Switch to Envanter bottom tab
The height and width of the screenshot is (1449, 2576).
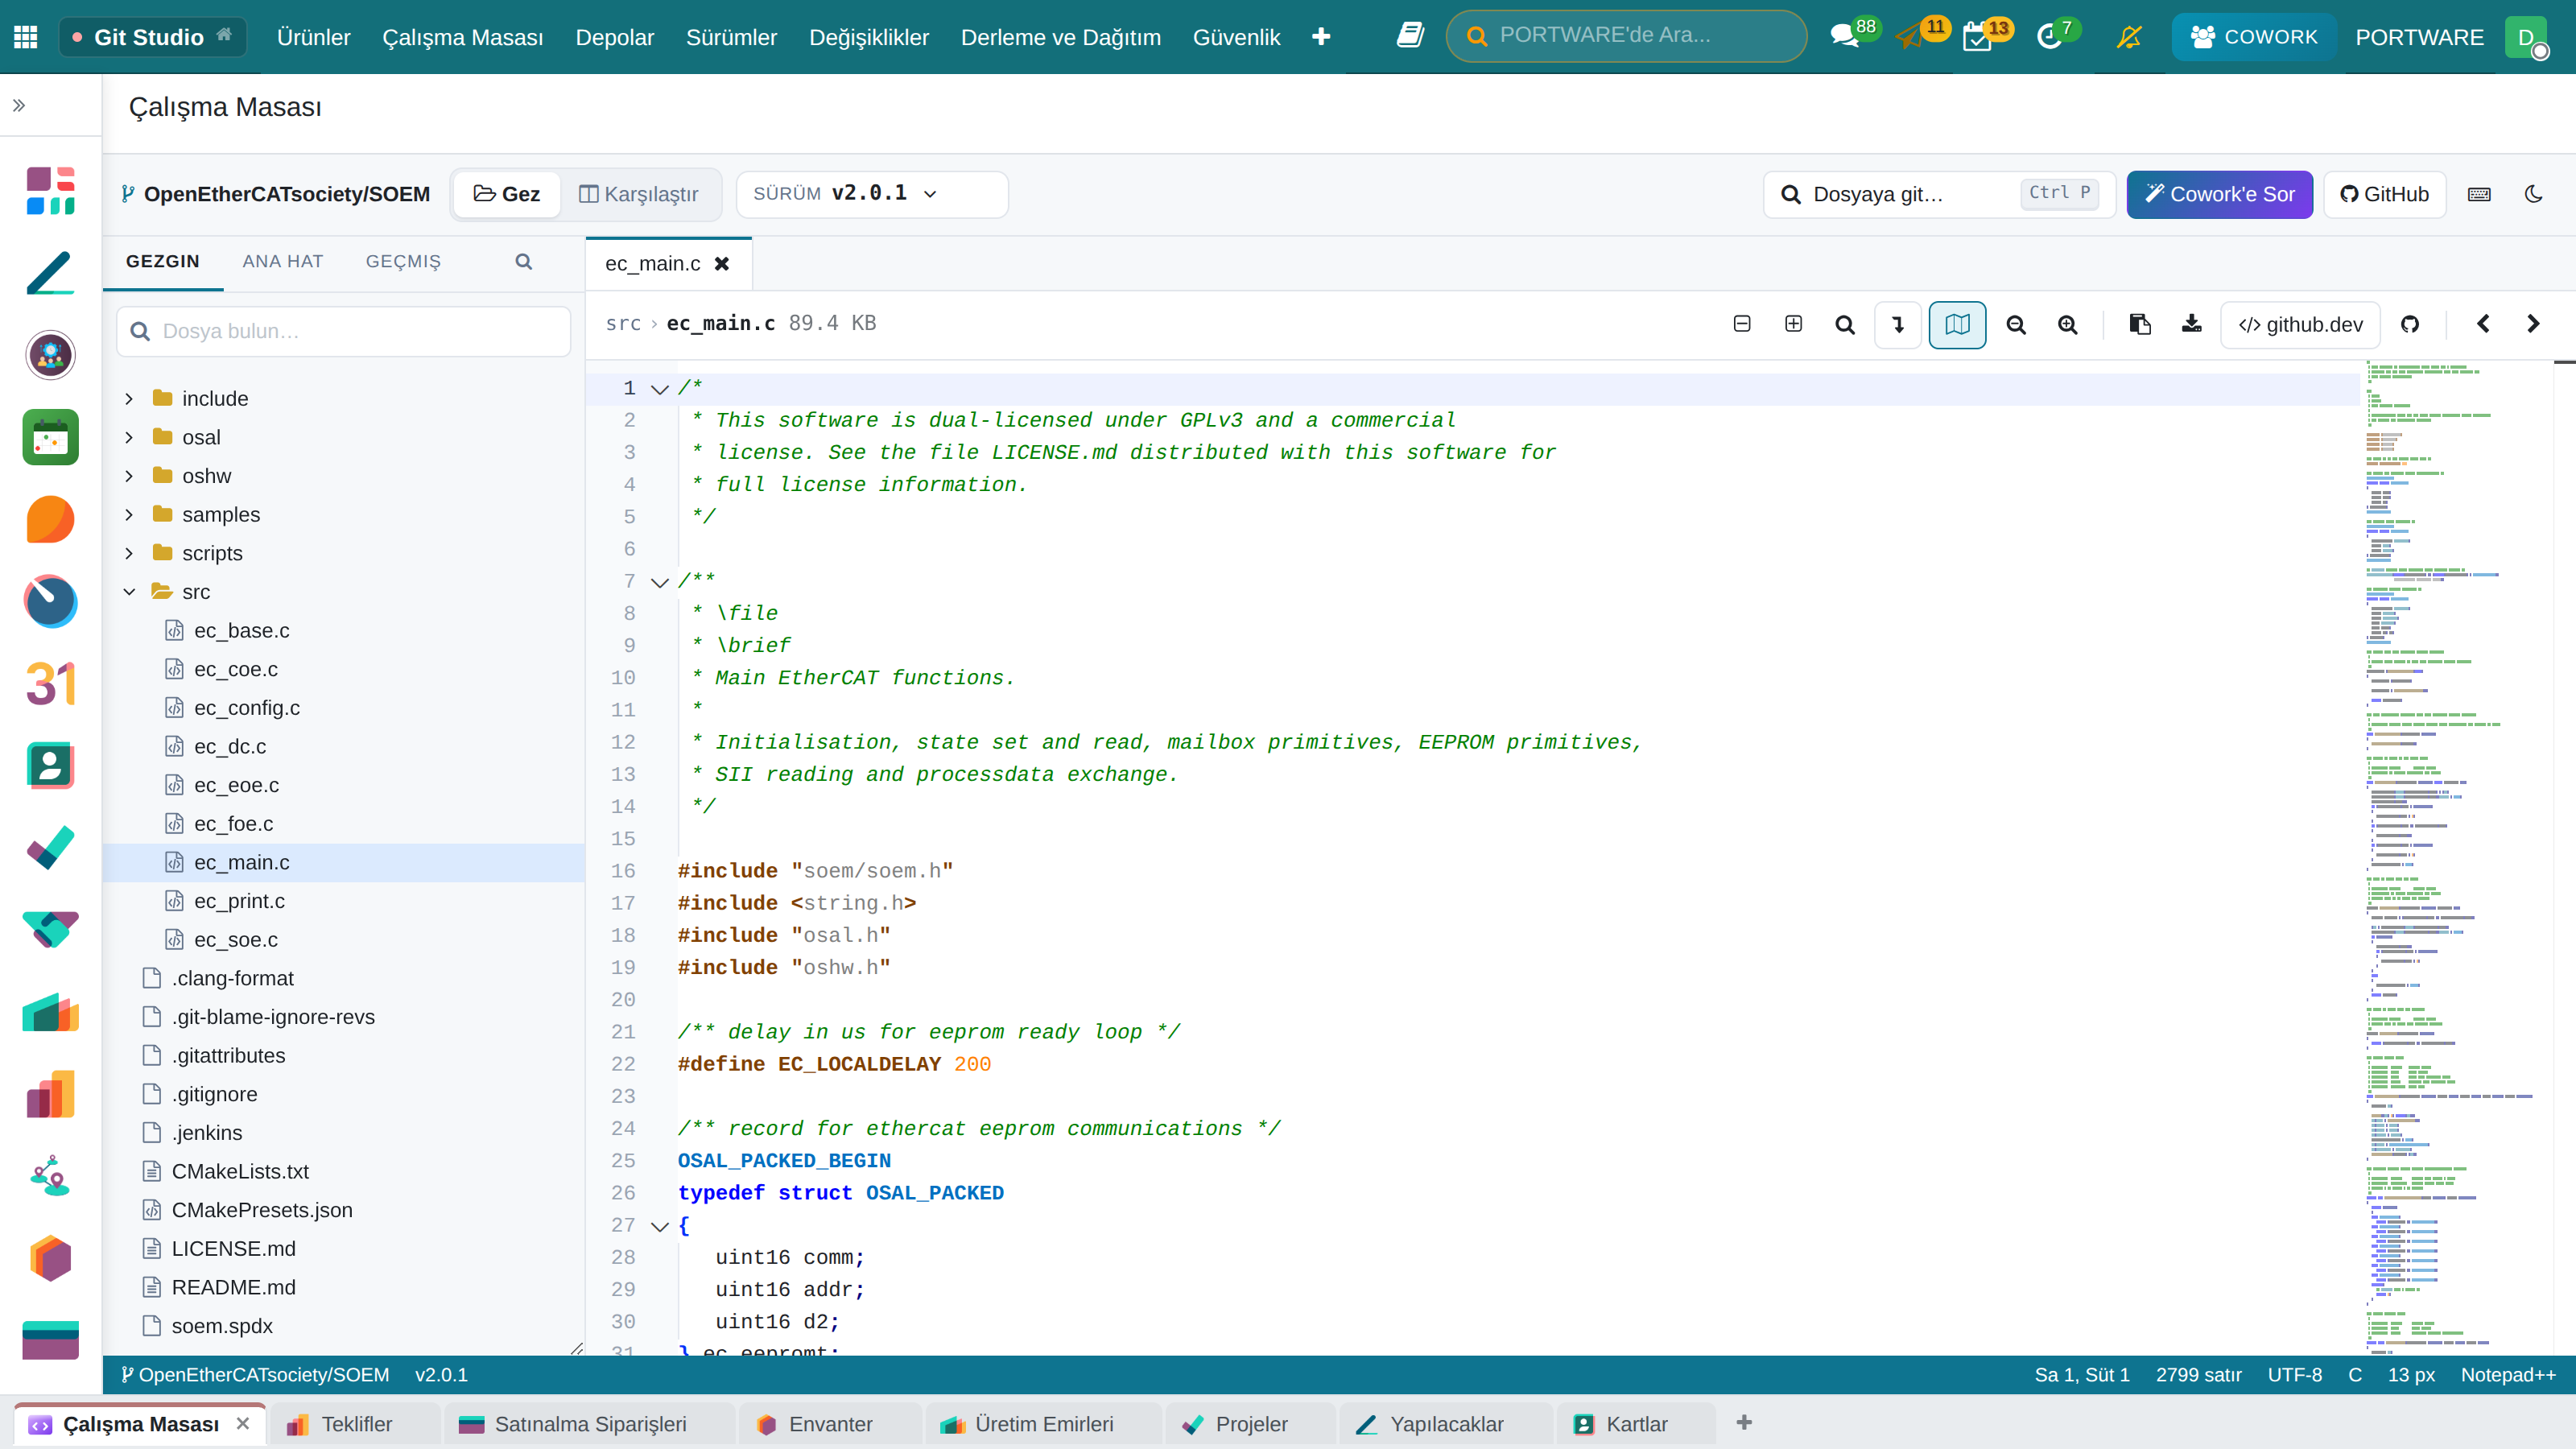[829, 1424]
